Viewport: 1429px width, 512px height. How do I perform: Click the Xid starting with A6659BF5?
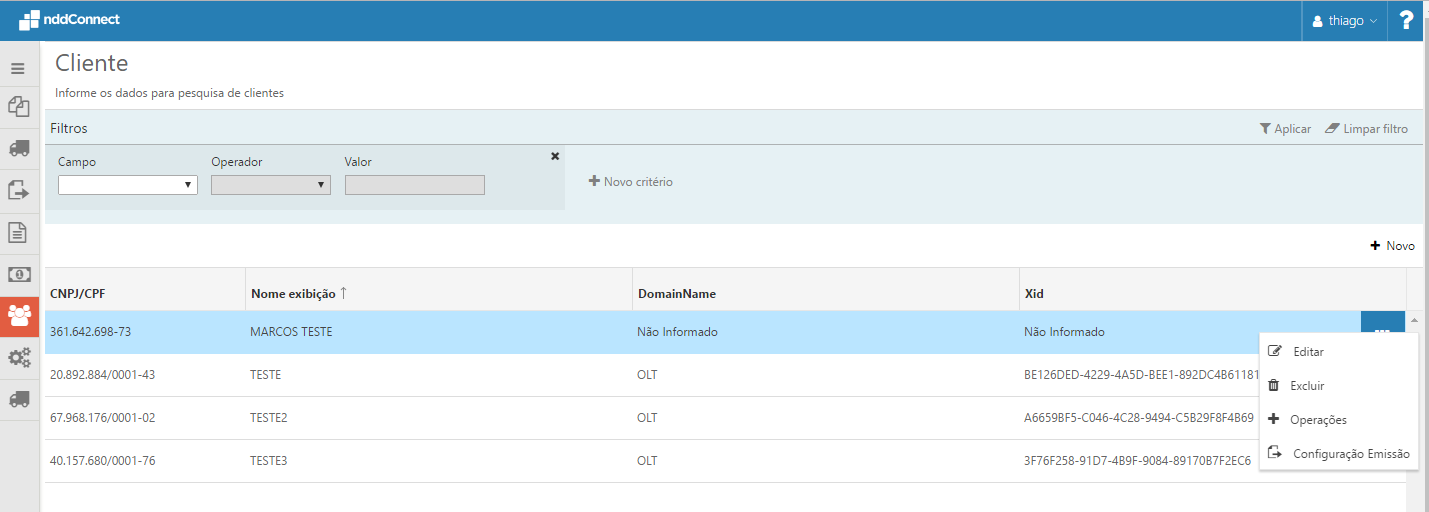[1139, 418]
